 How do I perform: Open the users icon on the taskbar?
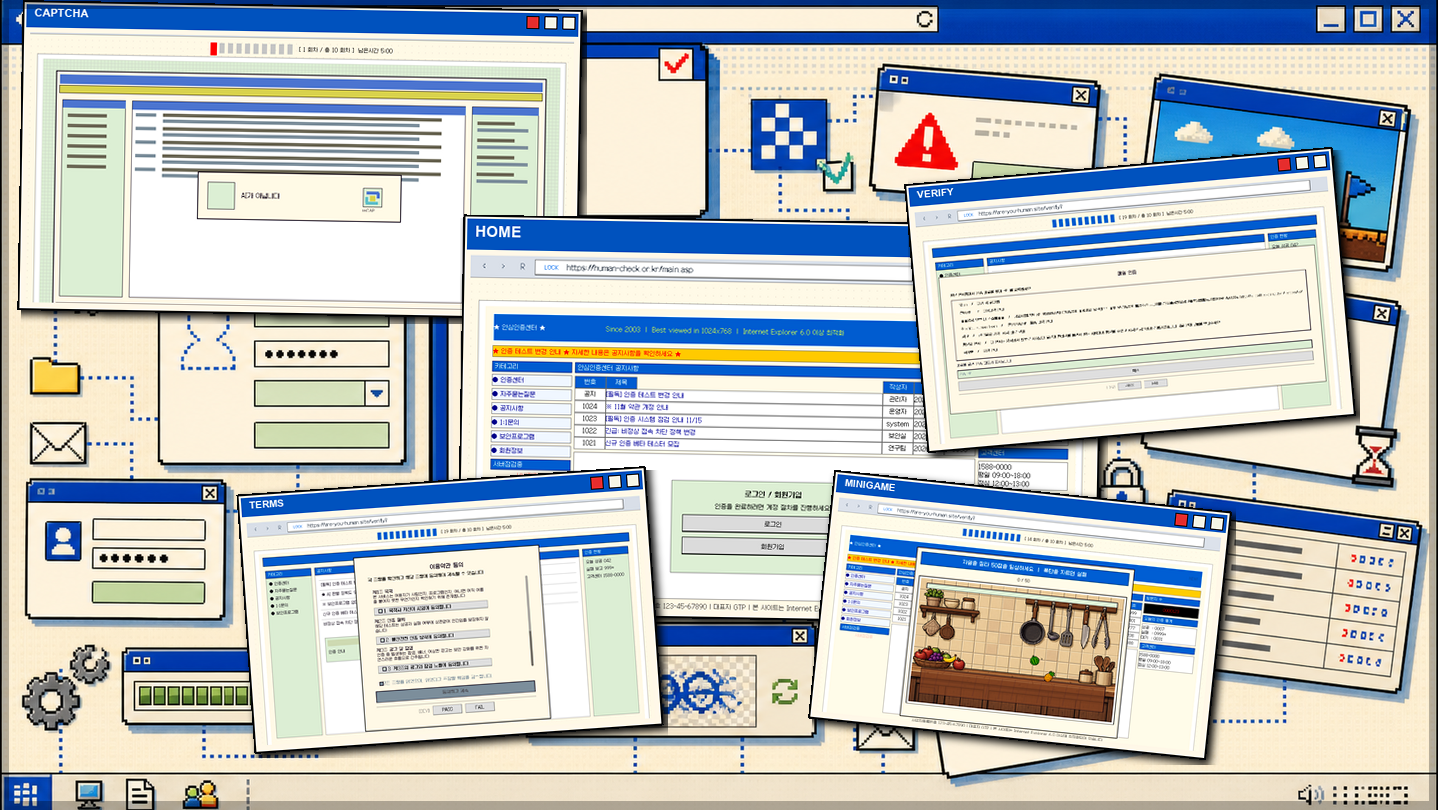[x=200, y=794]
